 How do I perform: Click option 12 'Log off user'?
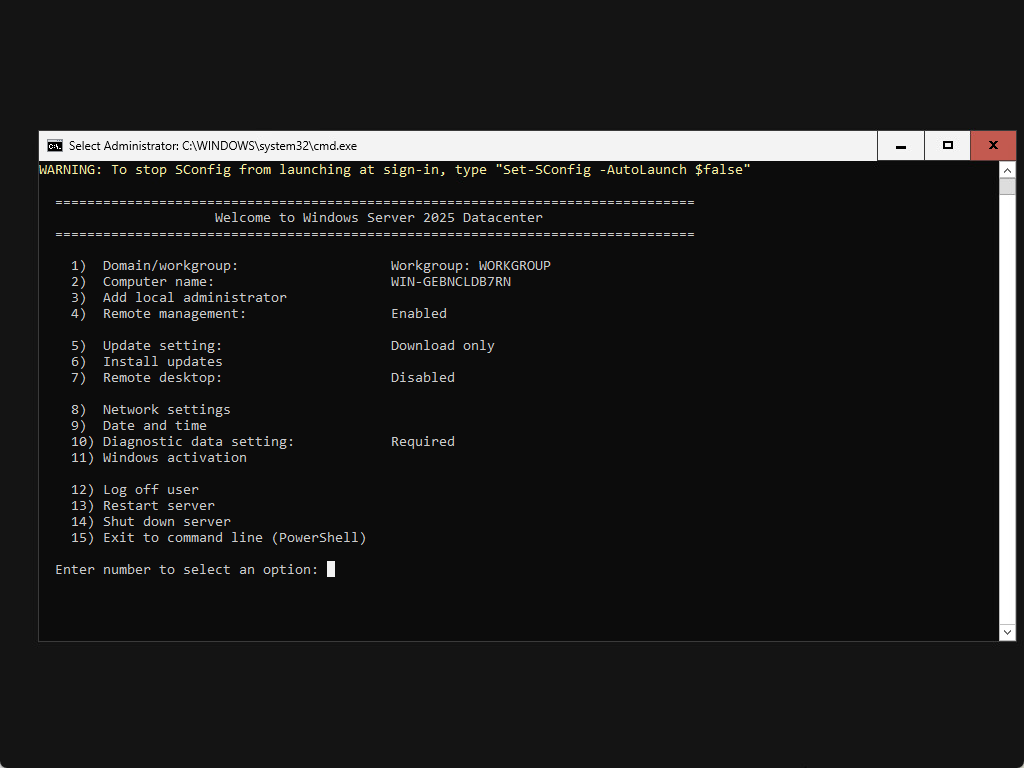(151, 490)
